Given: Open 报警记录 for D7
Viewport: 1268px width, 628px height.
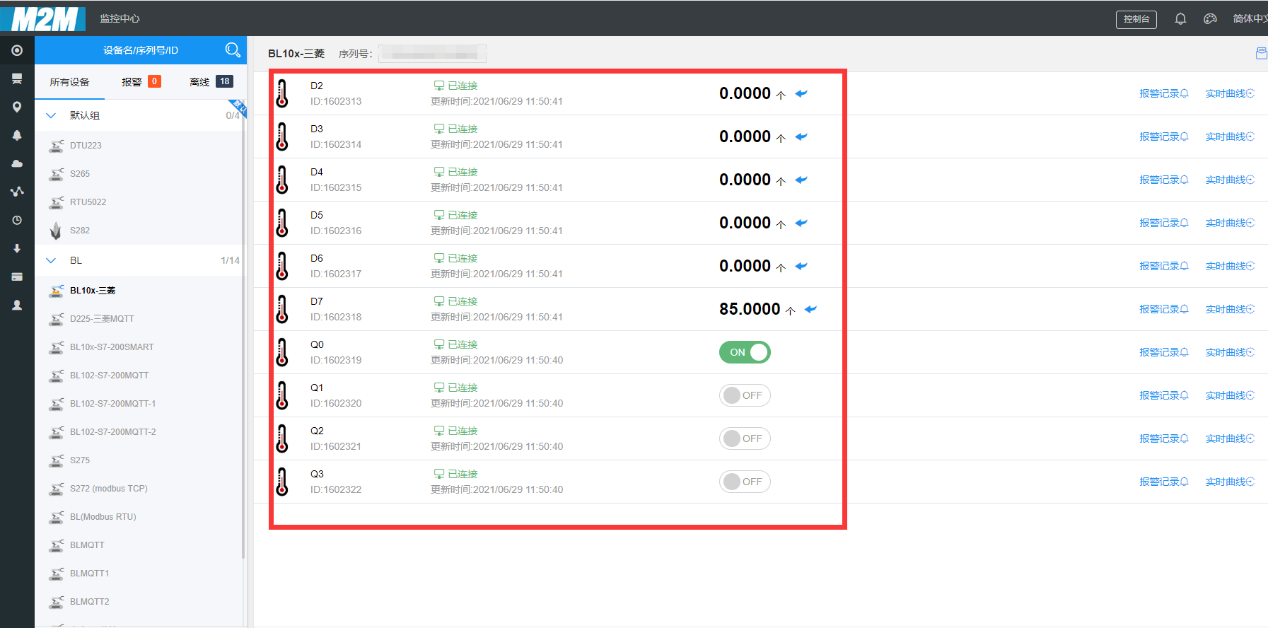Looking at the screenshot, I should coord(1164,309).
